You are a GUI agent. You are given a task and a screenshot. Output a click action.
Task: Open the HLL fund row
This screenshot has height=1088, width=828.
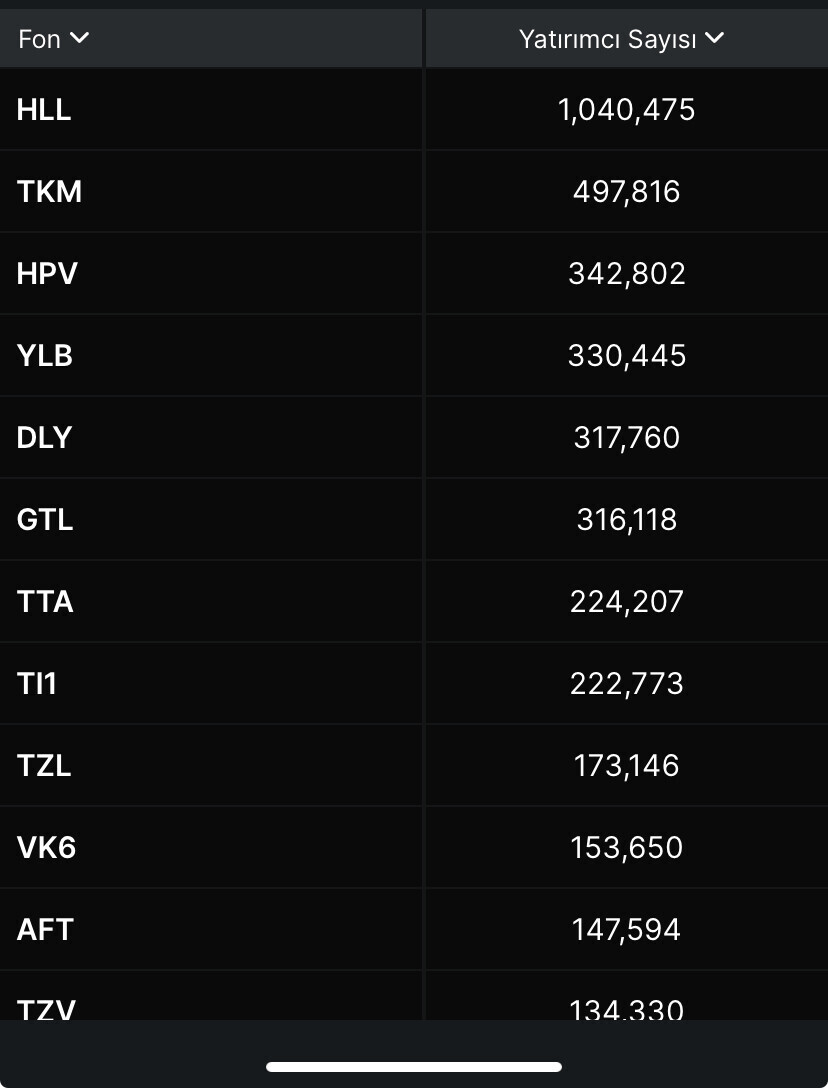coord(44,110)
